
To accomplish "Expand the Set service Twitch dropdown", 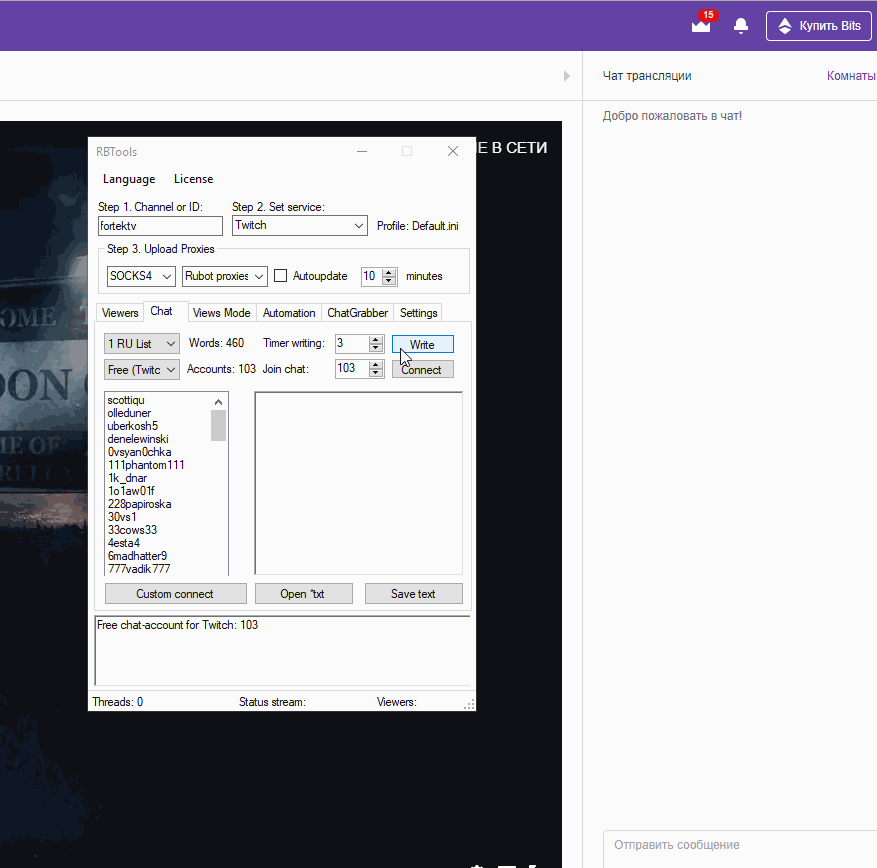I will click(299, 226).
